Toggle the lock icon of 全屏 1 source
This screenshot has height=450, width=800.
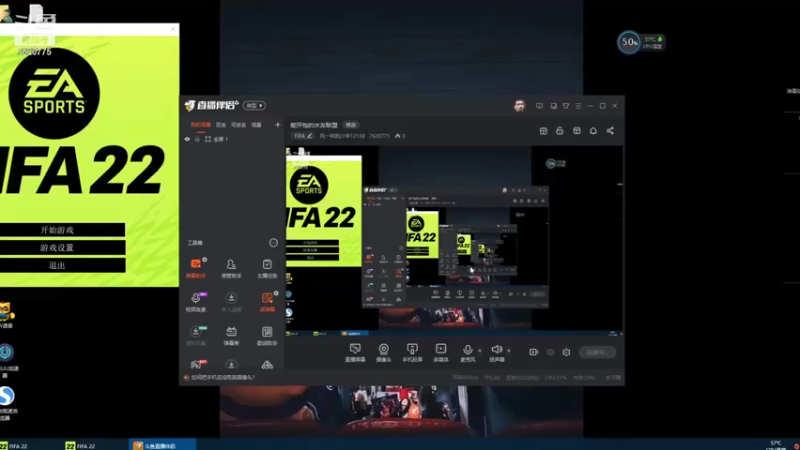pos(197,139)
